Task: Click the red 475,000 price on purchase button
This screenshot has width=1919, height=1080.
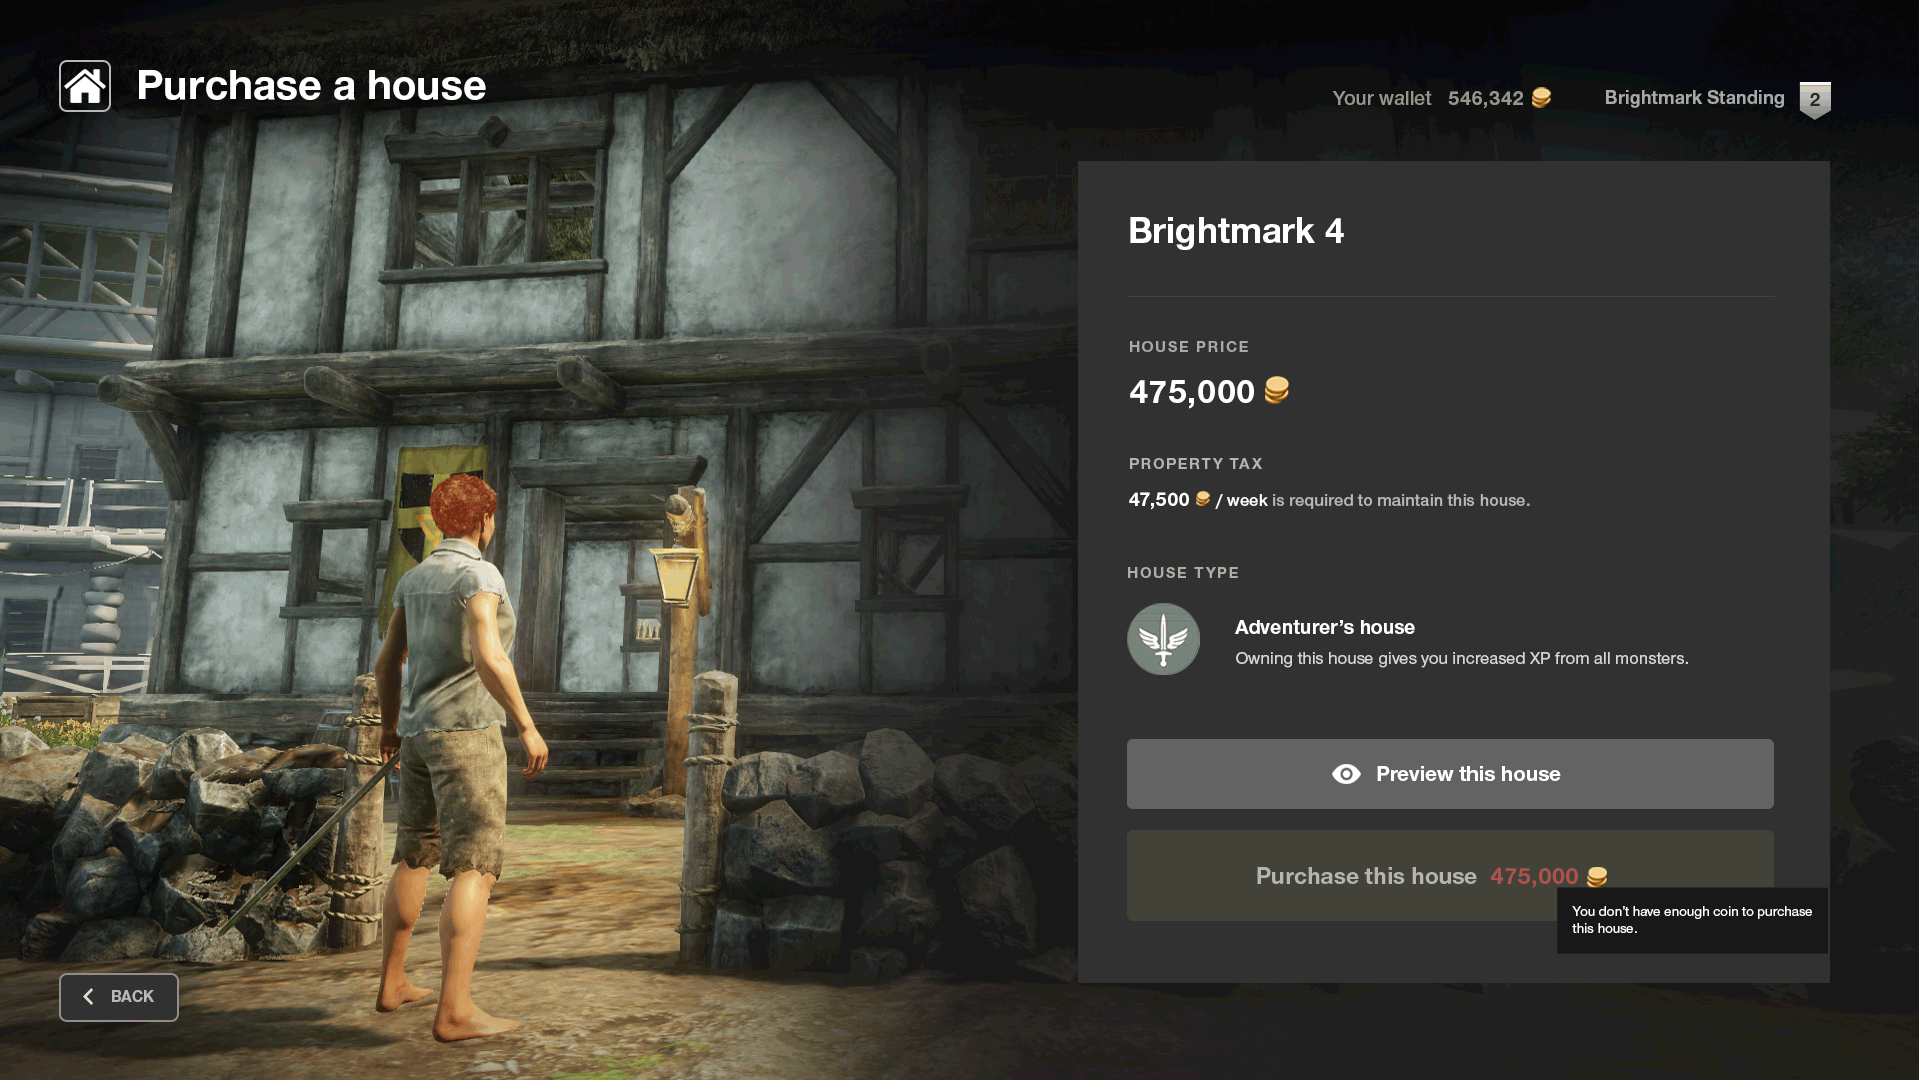Action: tap(1534, 877)
